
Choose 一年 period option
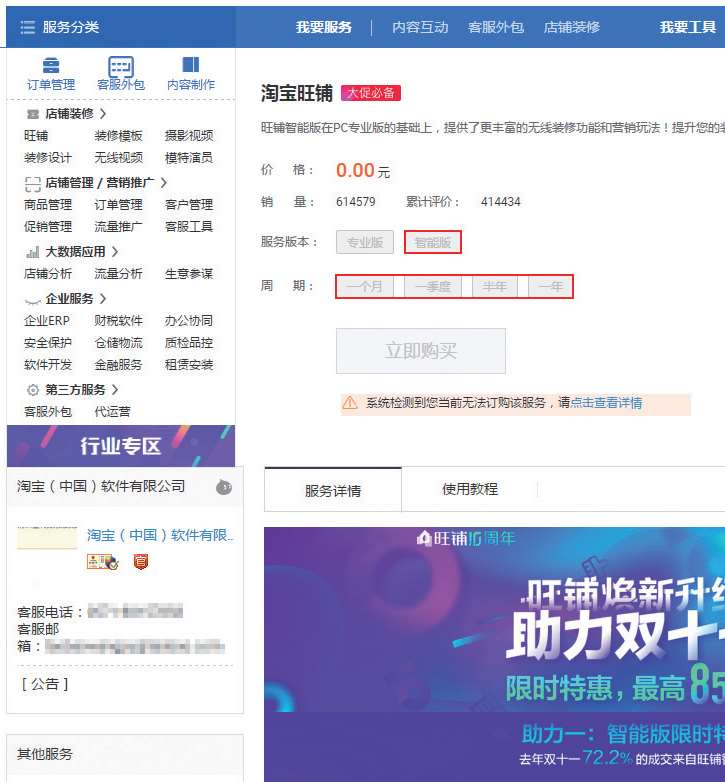point(550,287)
